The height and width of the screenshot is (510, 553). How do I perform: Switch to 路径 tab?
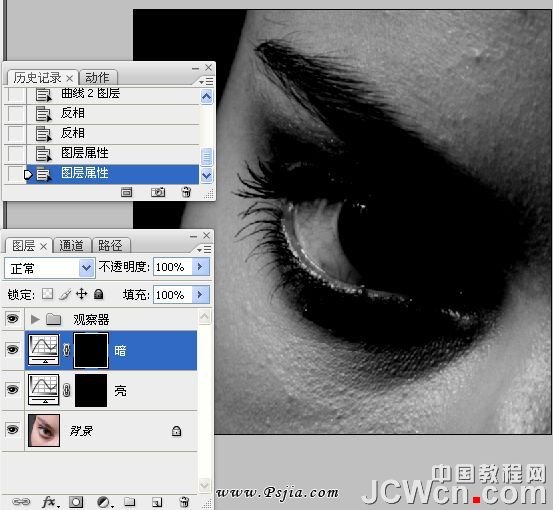(x=110, y=245)
